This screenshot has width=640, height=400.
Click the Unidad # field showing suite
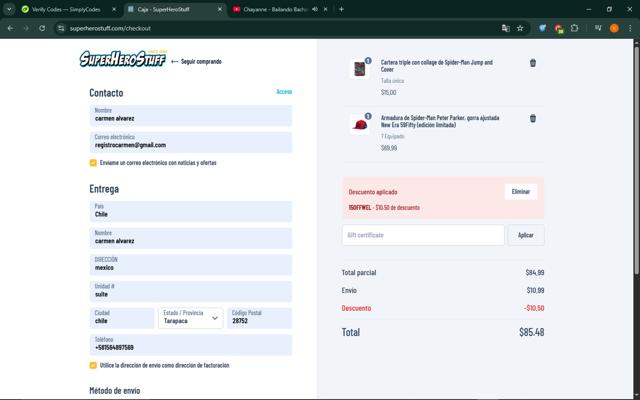click(191, 291)
